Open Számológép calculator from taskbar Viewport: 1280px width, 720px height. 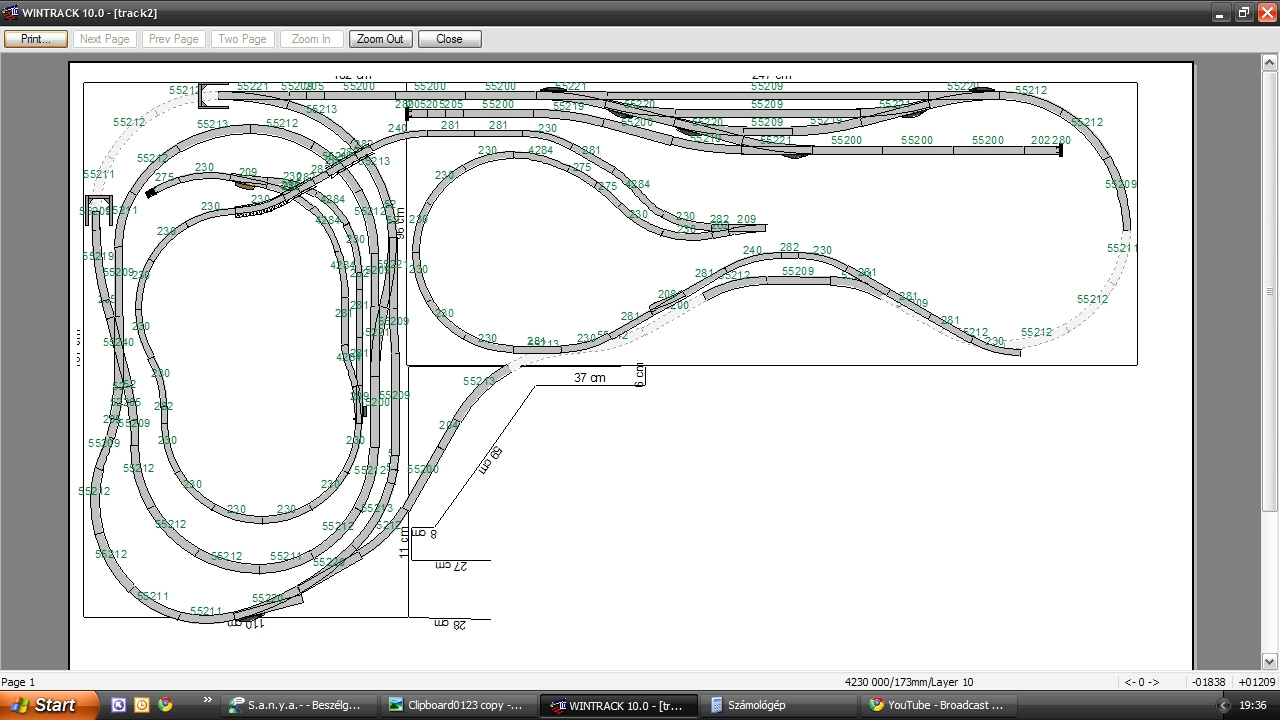click(x=781, y=705)
